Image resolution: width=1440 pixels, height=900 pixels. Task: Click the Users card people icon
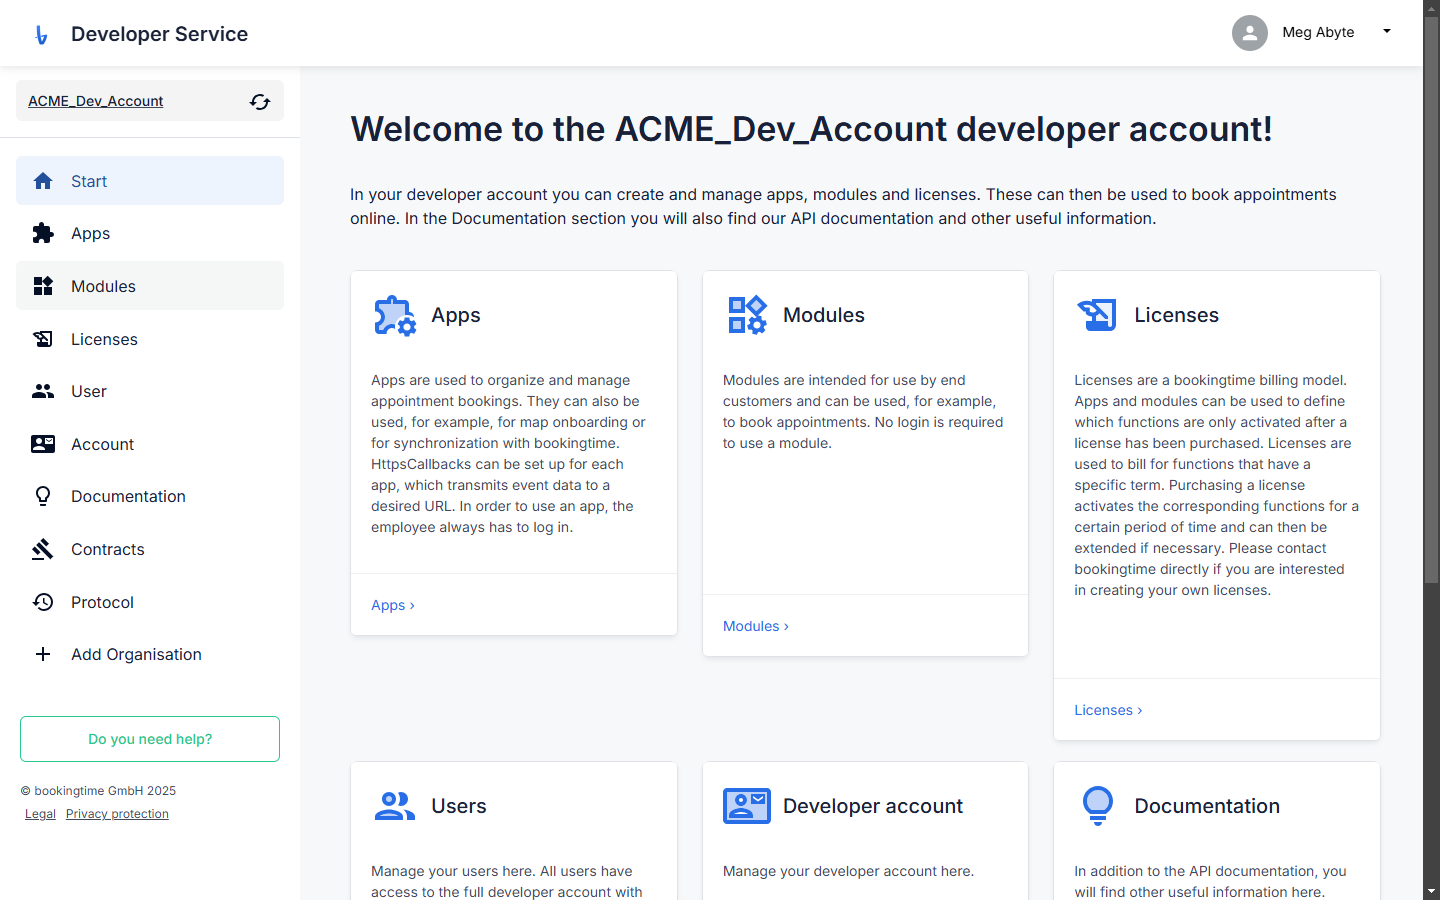coord(395,806)
